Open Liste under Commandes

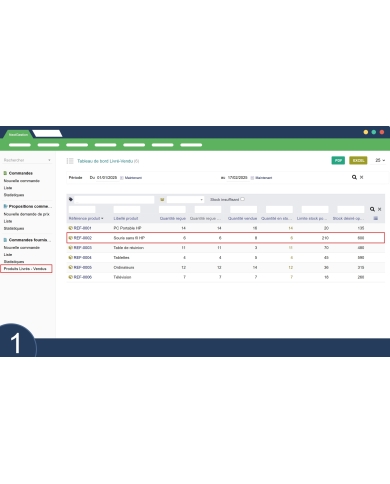[8, 188]
